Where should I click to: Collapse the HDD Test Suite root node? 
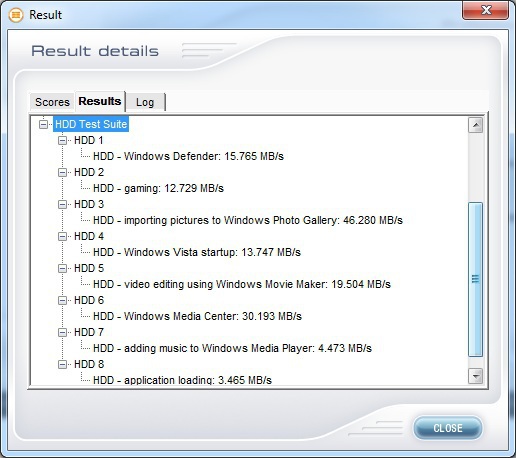click(x=44, y=124)
